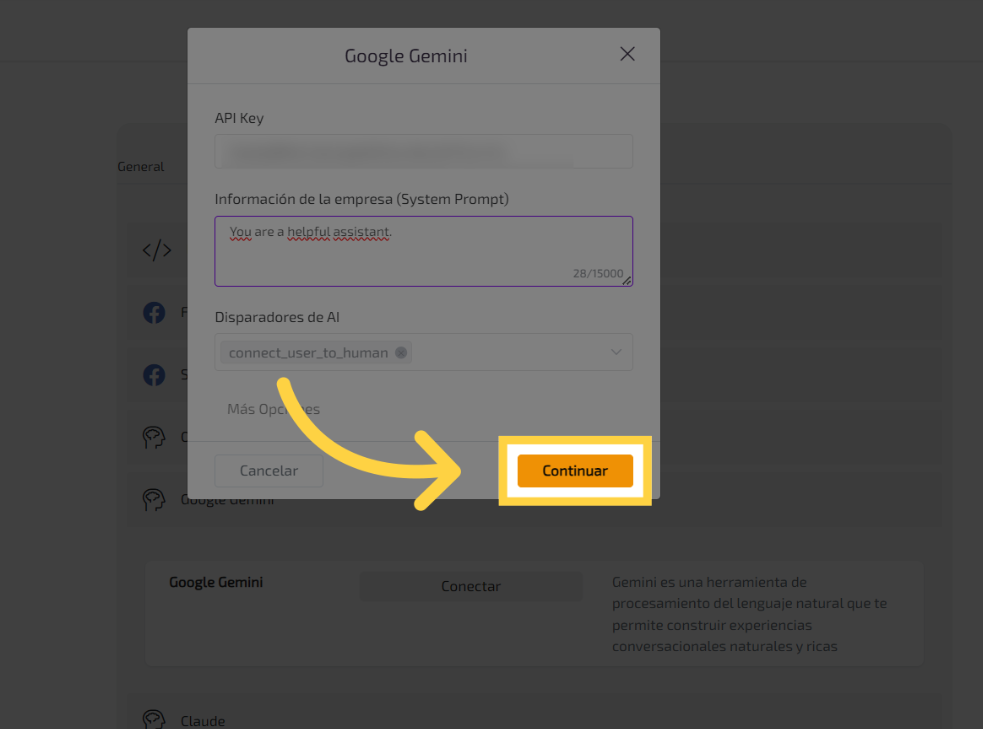983x729 pixels.
Task: Switch to the General tab
Action: tap(141, 167)
